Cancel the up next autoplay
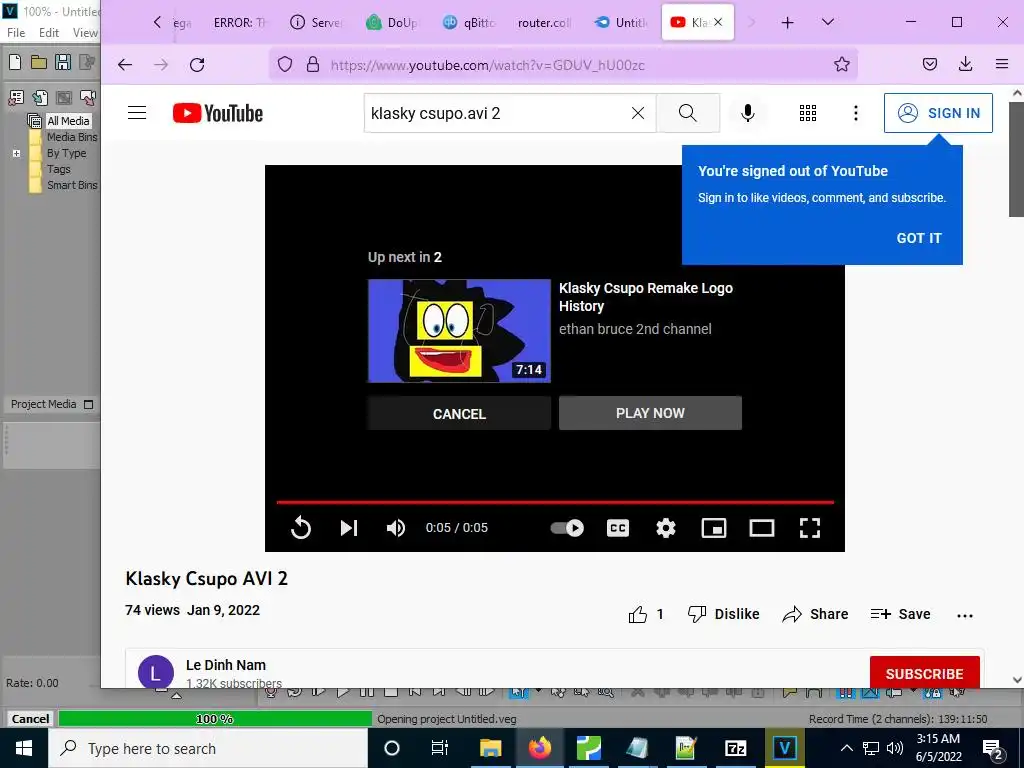 click(459, 413)
